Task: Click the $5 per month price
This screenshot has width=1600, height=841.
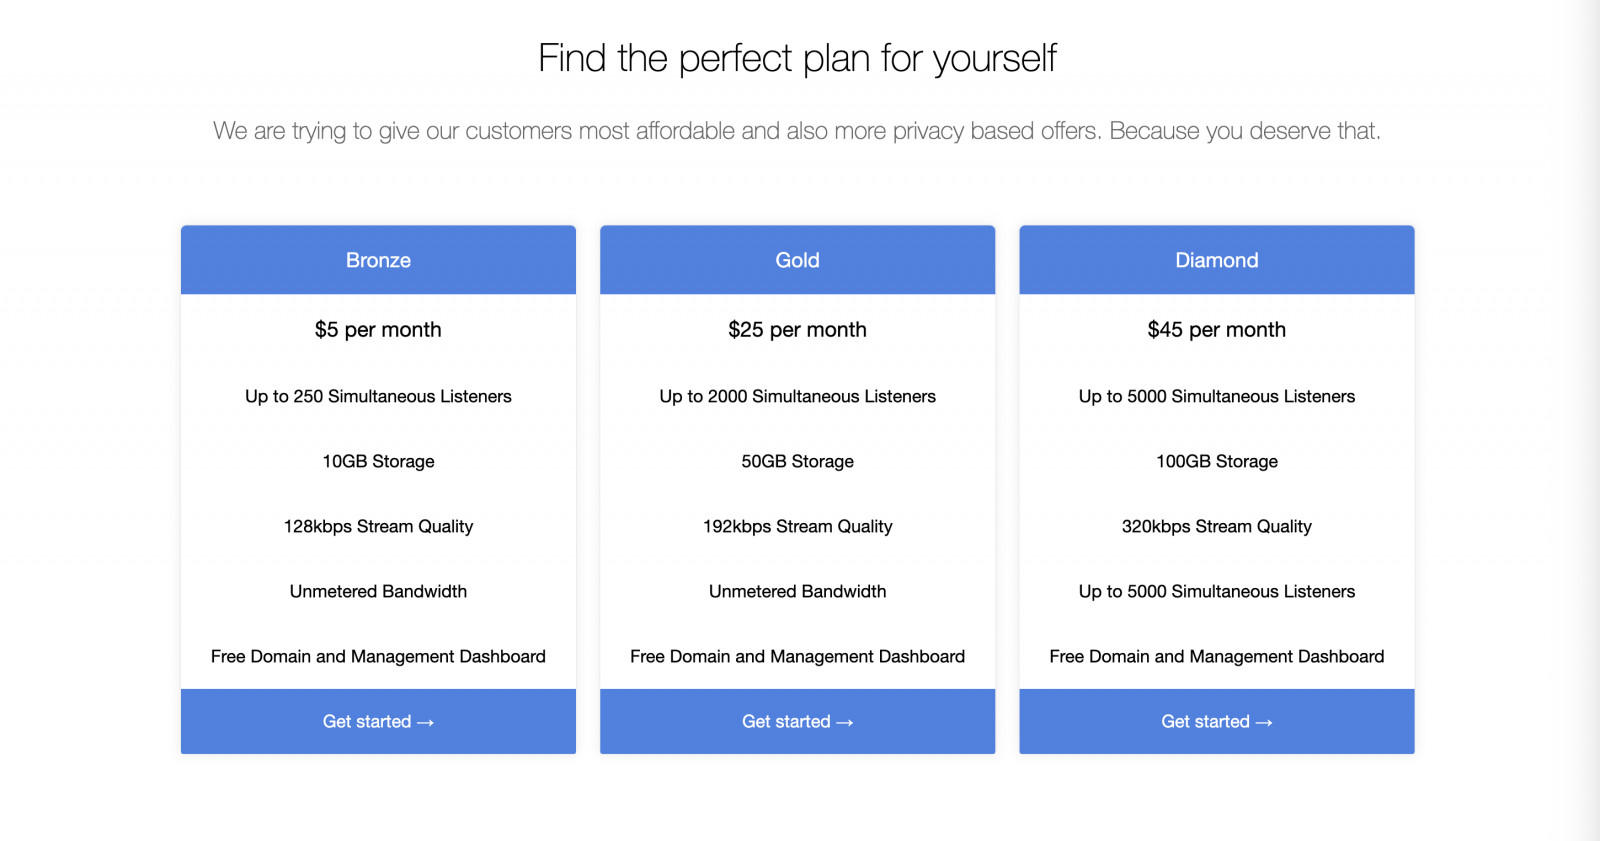Action: (x=378, y=330)
